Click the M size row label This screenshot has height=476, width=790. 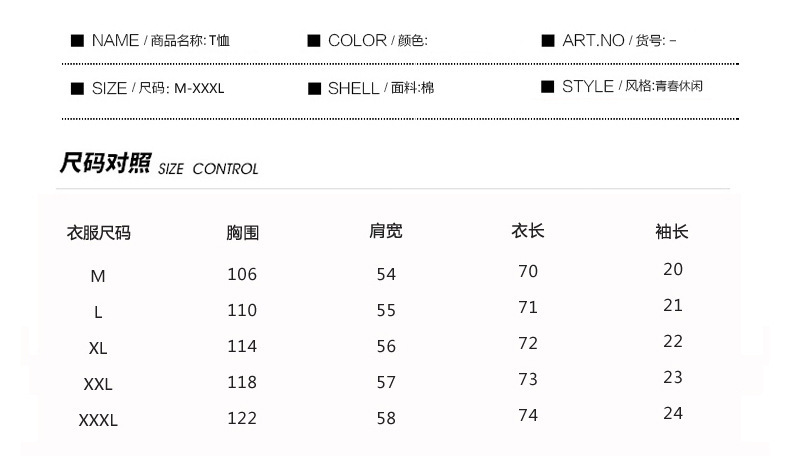tap(98, 276)
